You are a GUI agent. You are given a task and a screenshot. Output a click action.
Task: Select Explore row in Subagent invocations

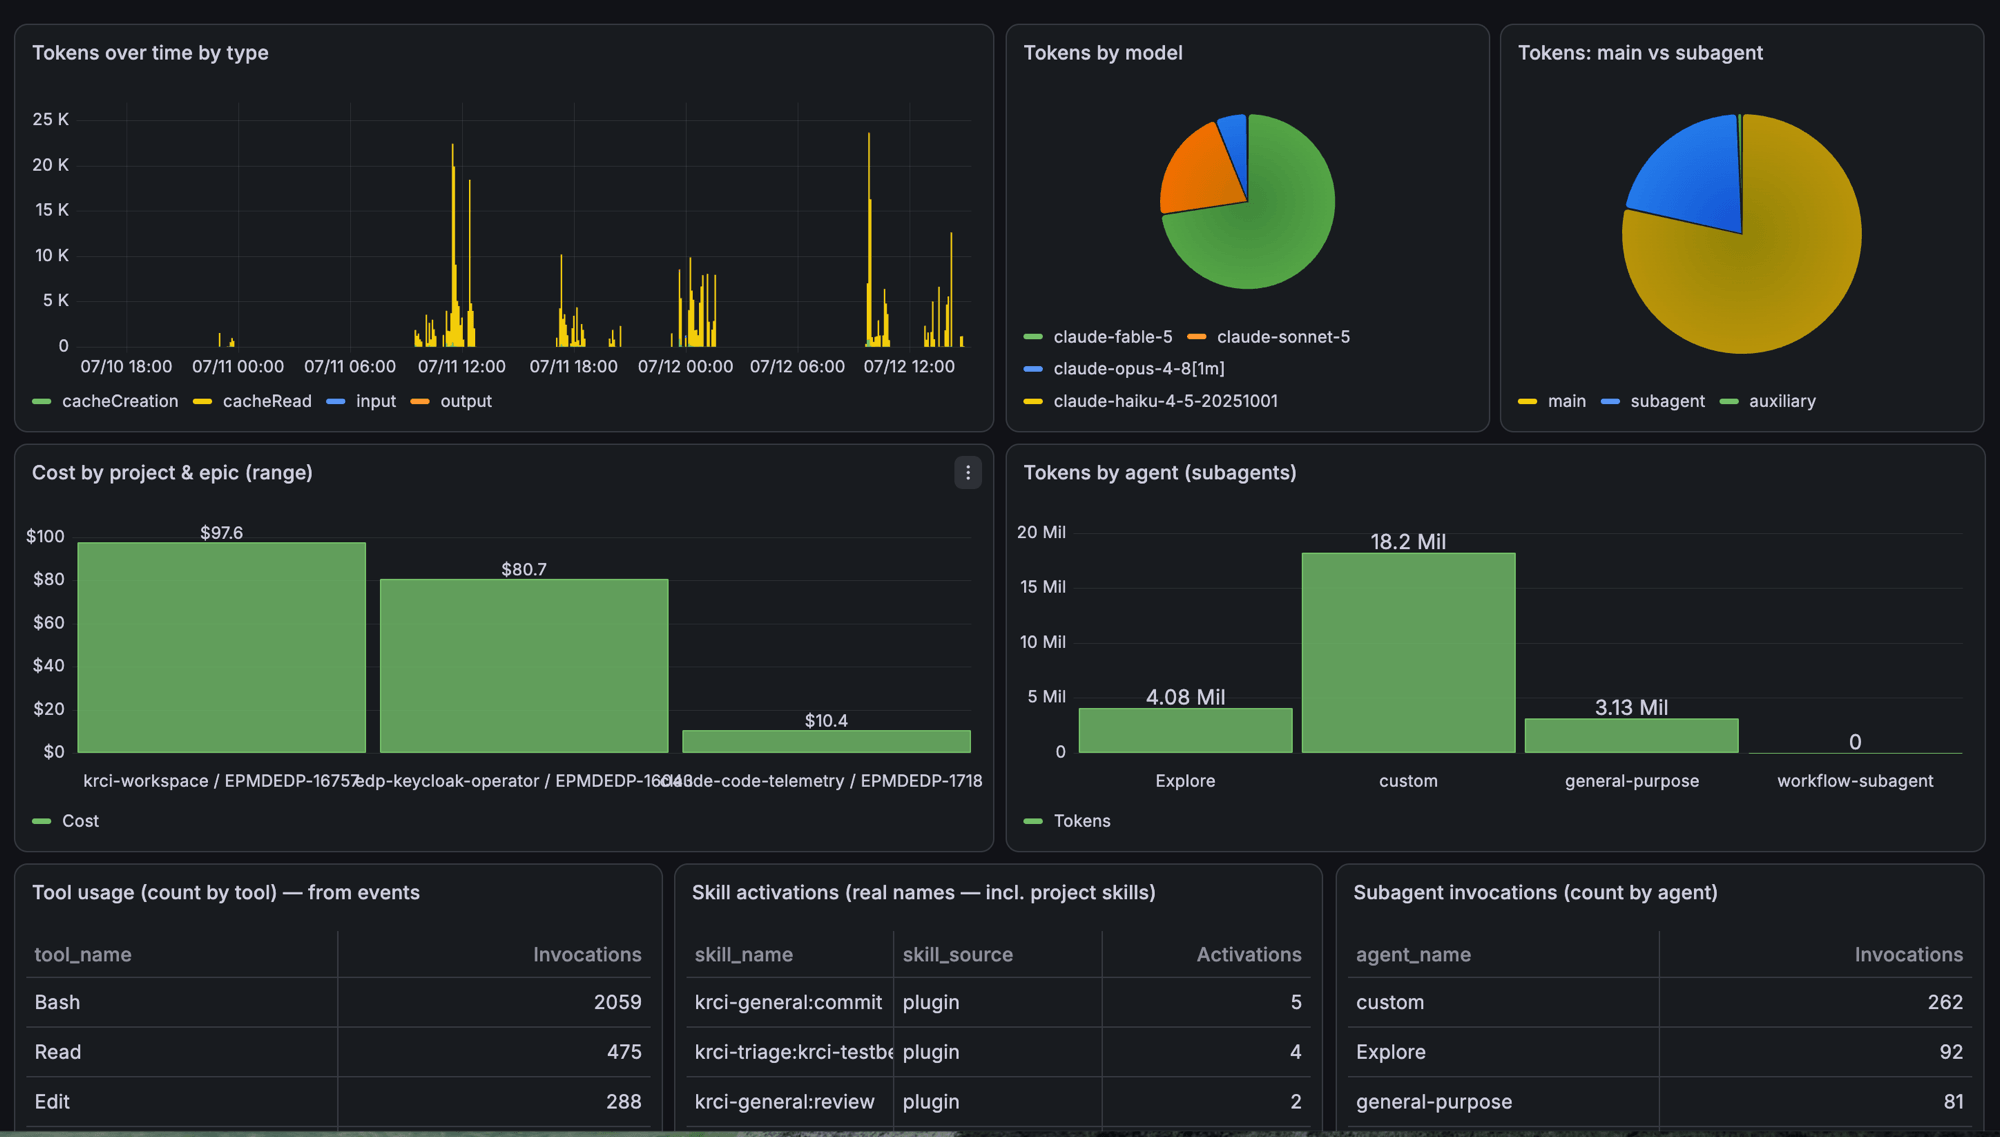point(1660,1052)
